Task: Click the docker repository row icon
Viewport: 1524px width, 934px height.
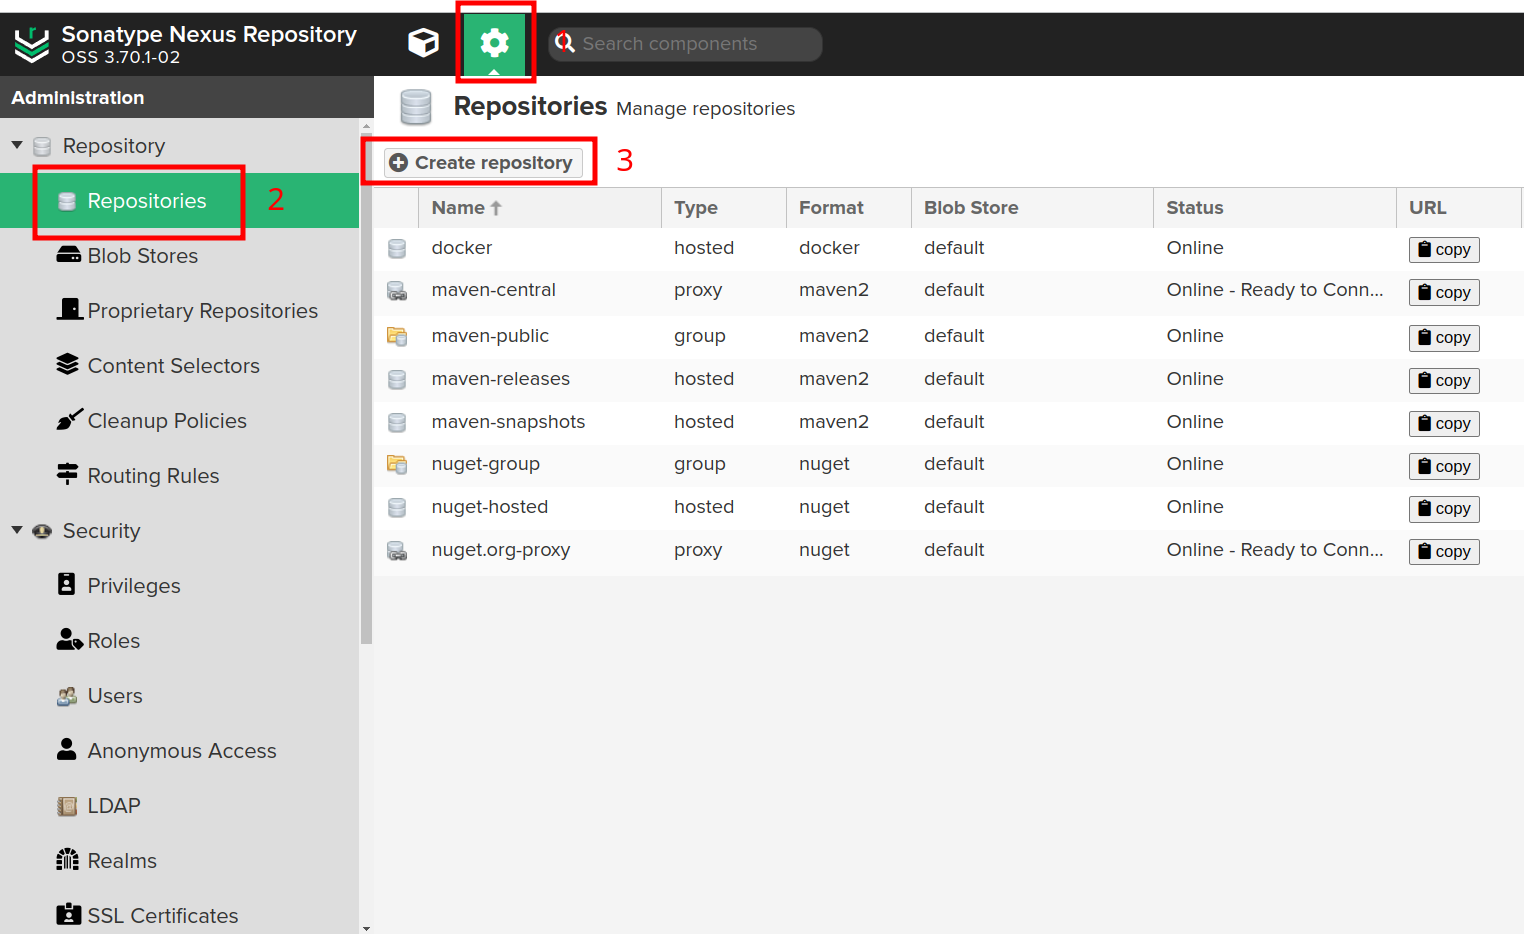Action: [397, 248]
